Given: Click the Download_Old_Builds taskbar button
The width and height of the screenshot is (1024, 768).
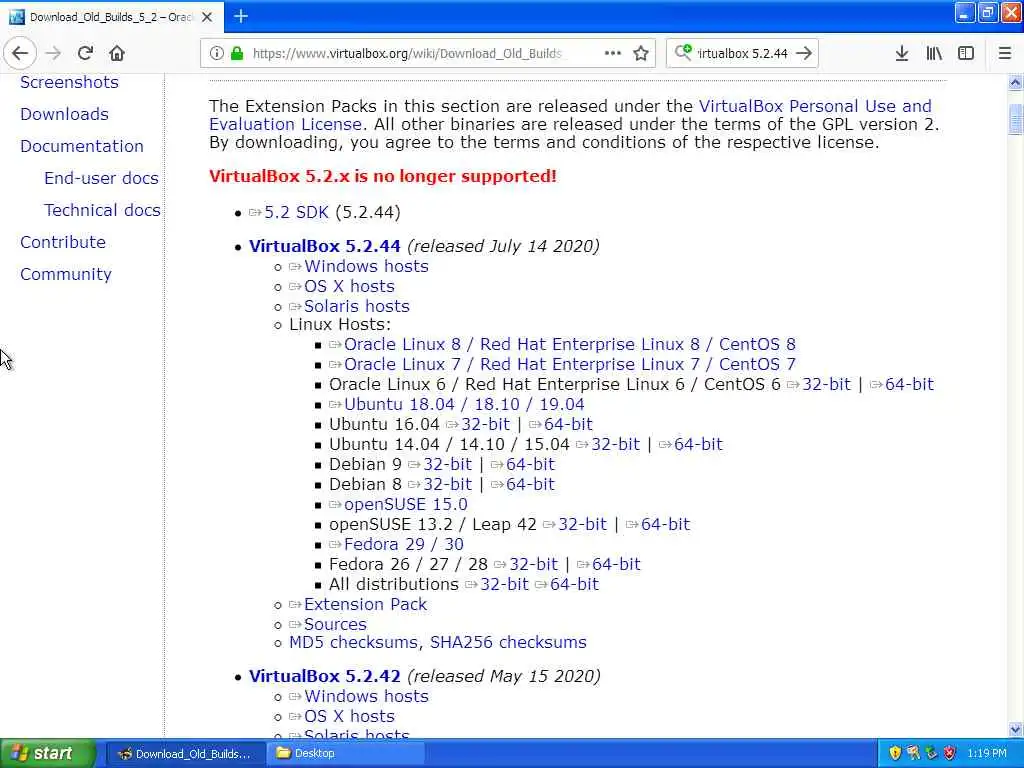Looking at the screenshot, I should pyautogui.click(x=185, y=754).
